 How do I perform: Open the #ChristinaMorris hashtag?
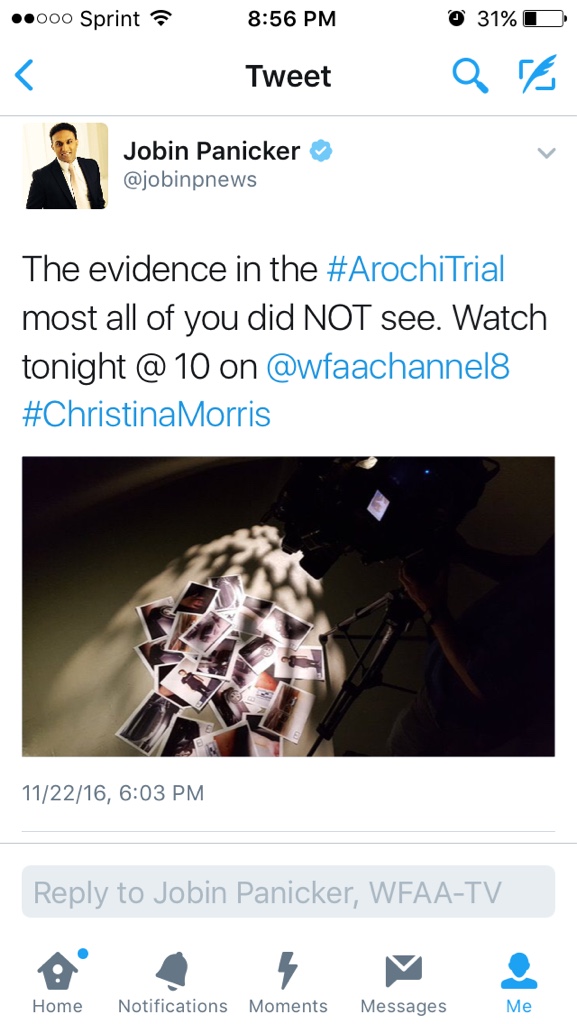click(x=146, y=415)
